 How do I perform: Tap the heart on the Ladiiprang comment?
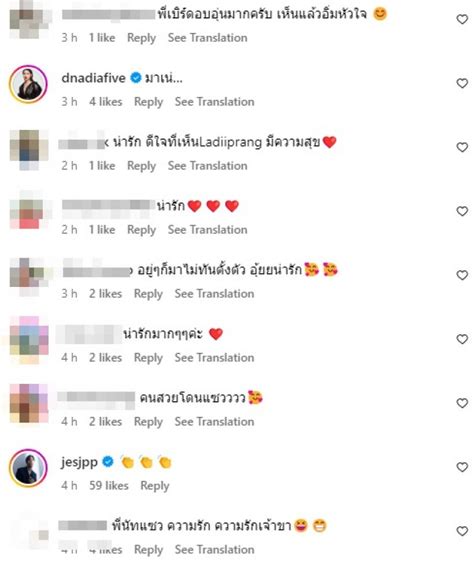(x=462, y=147)
